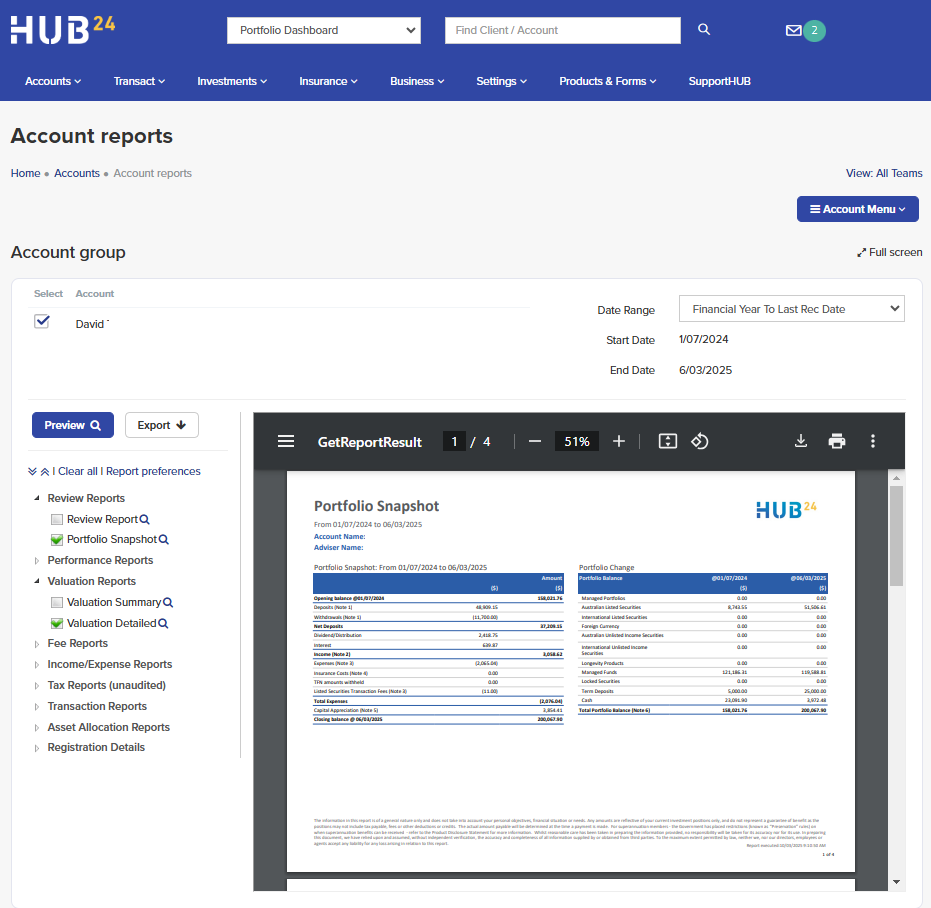
Task: Open the Portfolio Dashboard dropdown
Action: (324, 30)
